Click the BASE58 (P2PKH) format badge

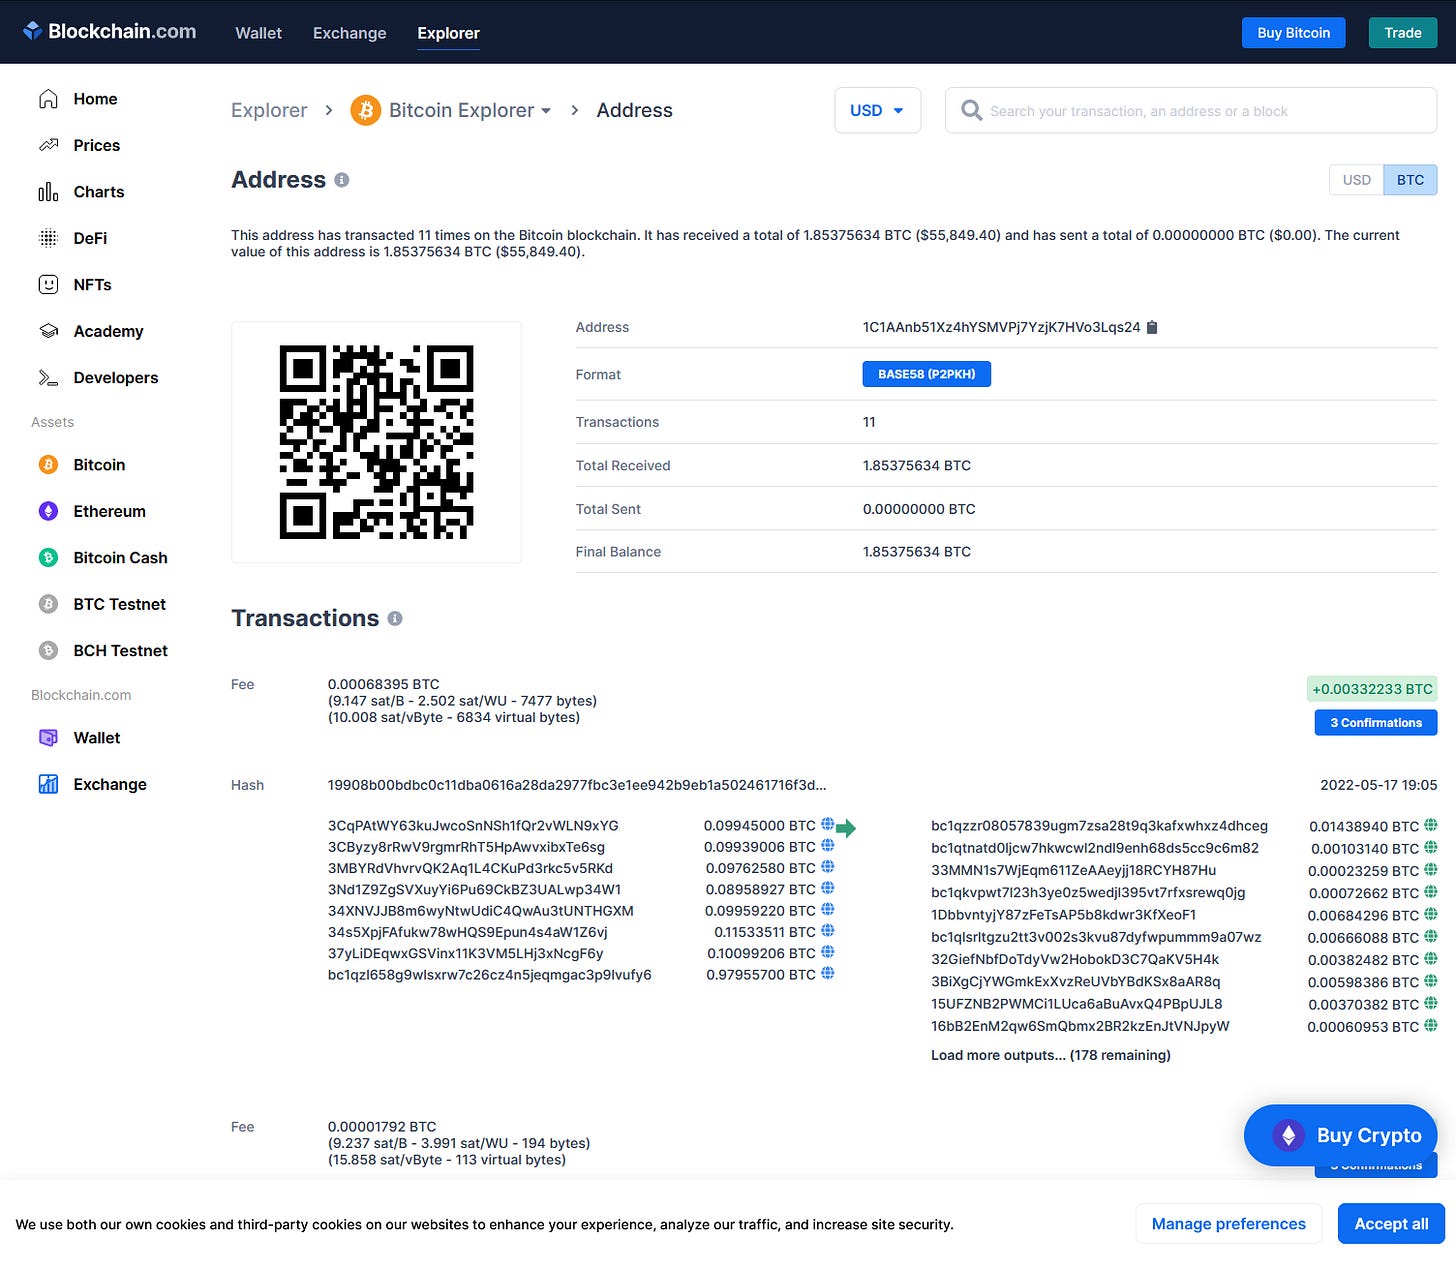coord(926,374)
